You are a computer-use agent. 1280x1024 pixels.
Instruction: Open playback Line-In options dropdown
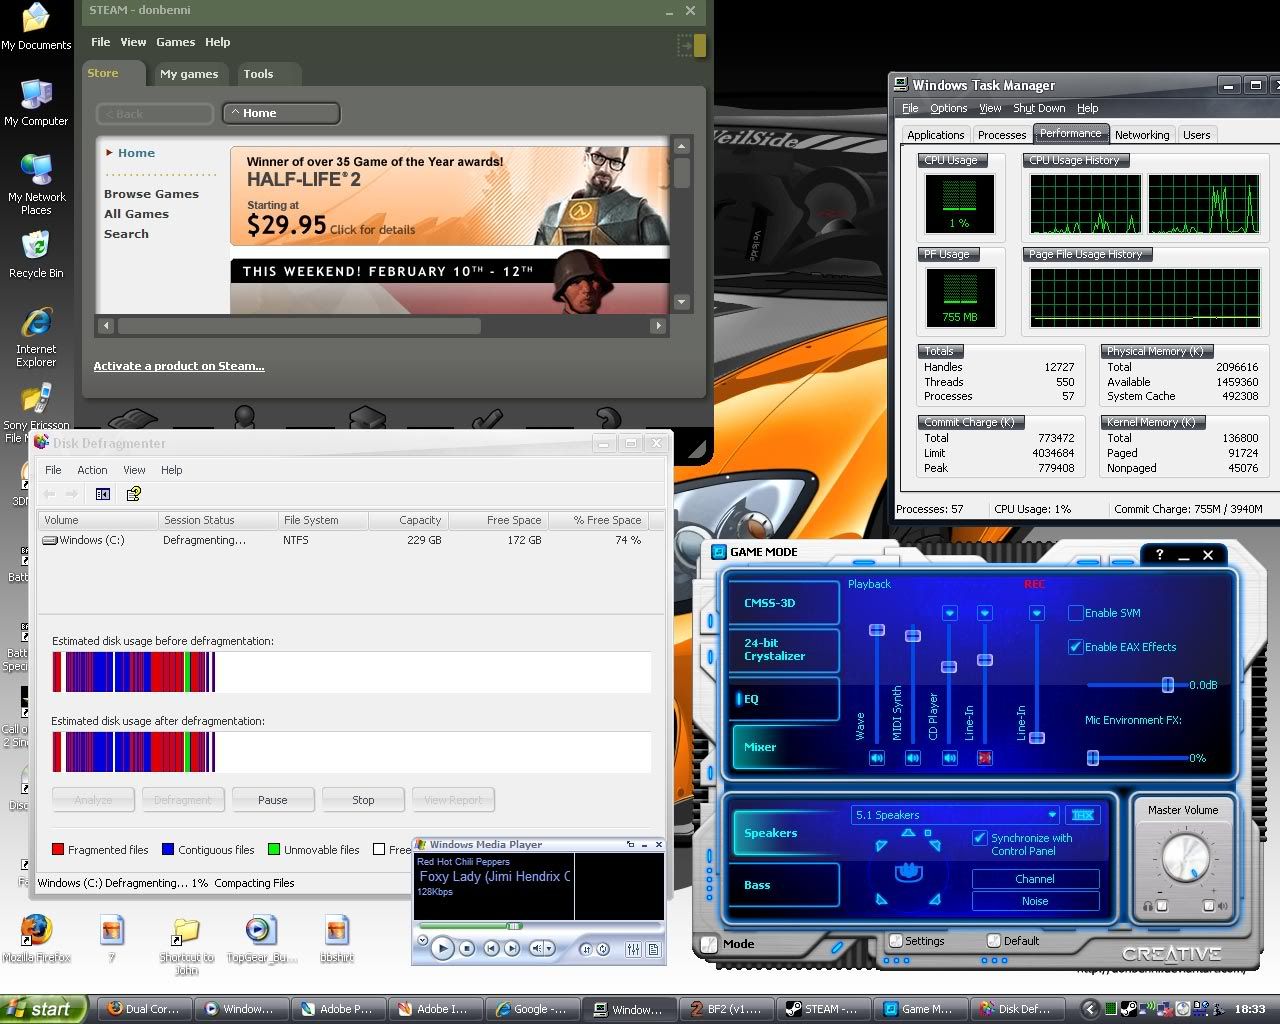pos(985,613)
